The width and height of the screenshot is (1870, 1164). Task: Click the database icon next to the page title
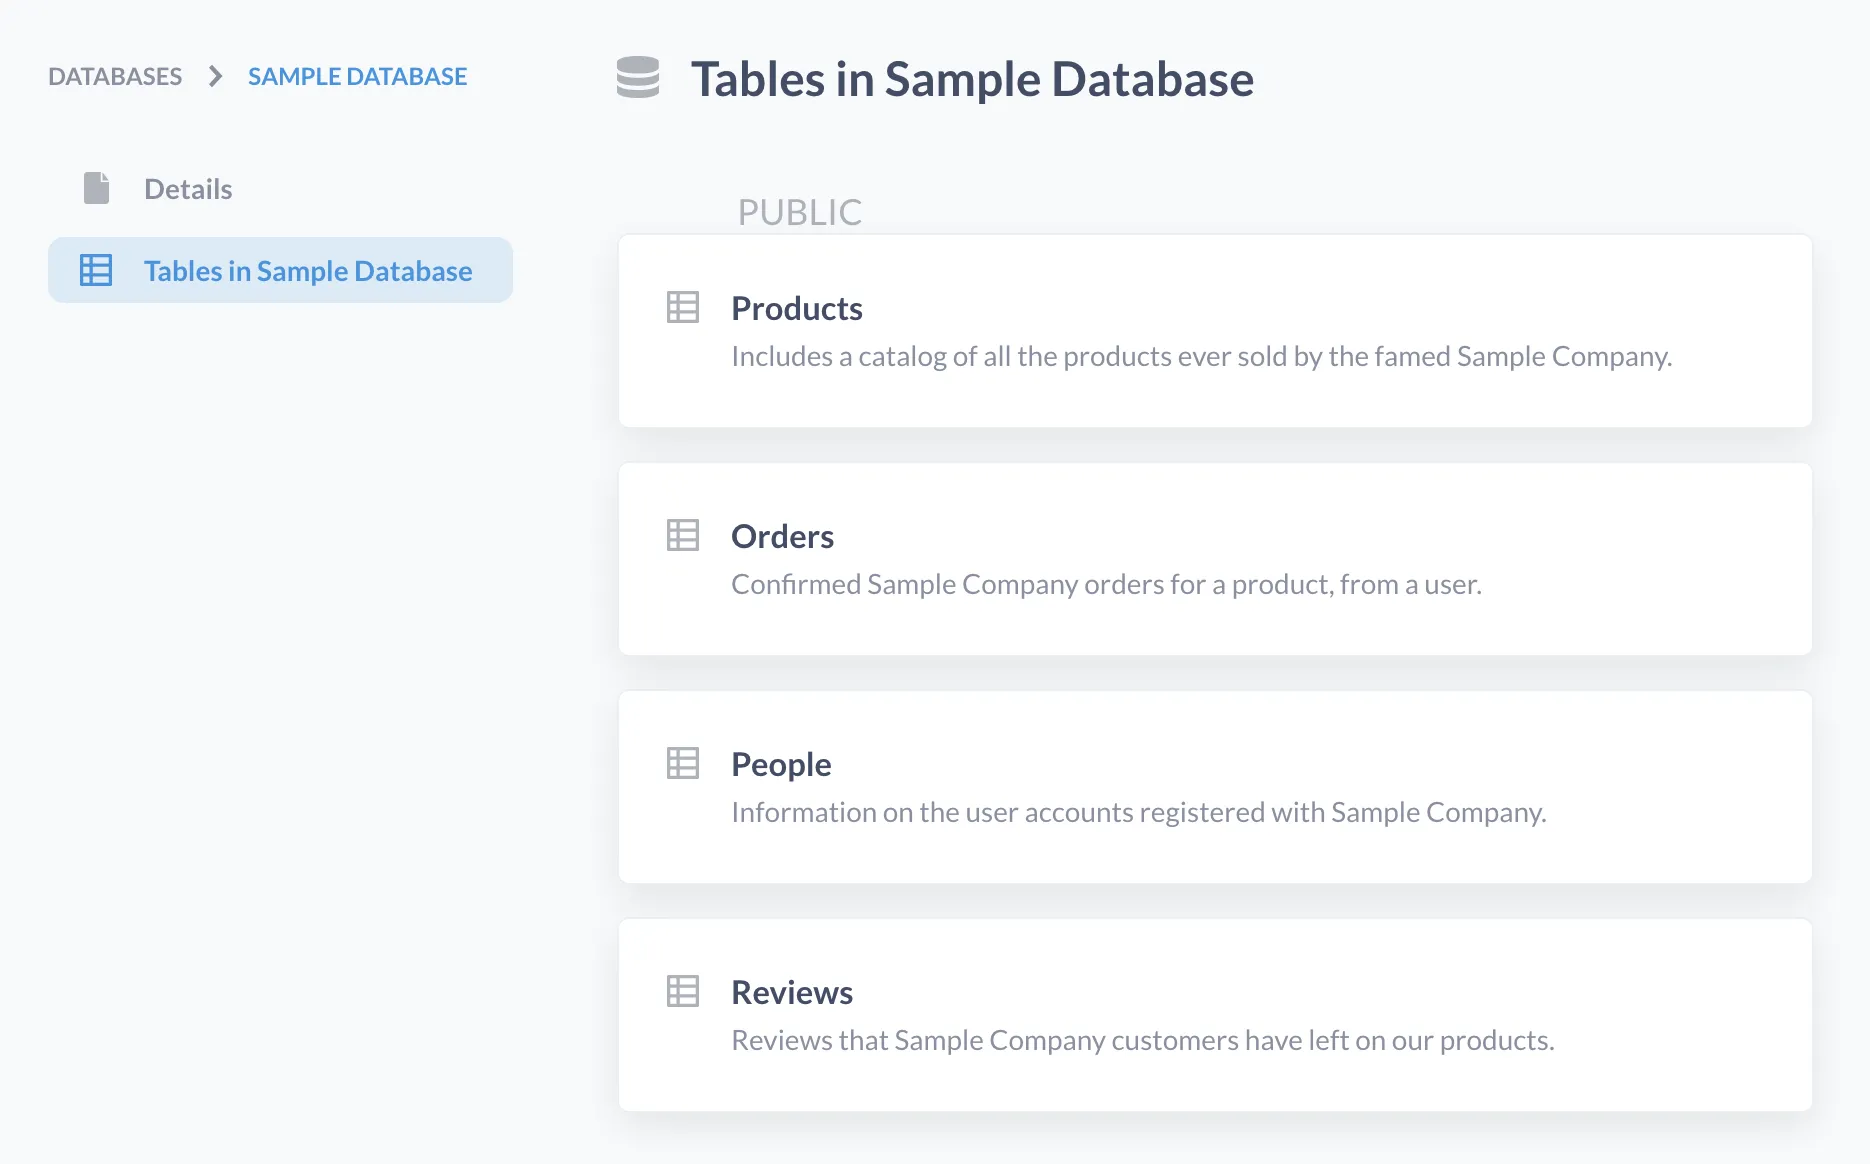pyautogui.click(x=637, y=78)
